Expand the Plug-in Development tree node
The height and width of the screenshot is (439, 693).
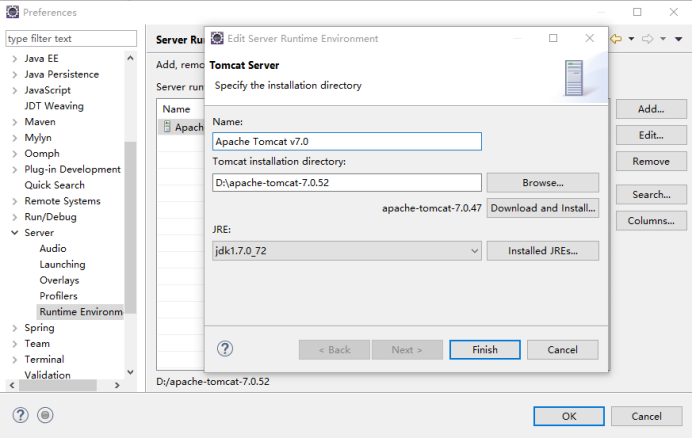(x=15, y=170)
